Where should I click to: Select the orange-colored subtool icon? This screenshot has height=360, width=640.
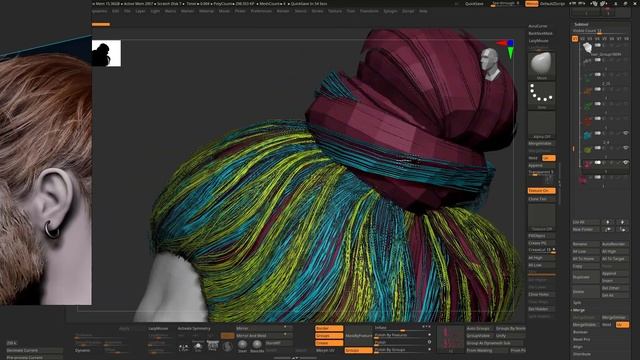pyautogui.click(x=587, y=91)
